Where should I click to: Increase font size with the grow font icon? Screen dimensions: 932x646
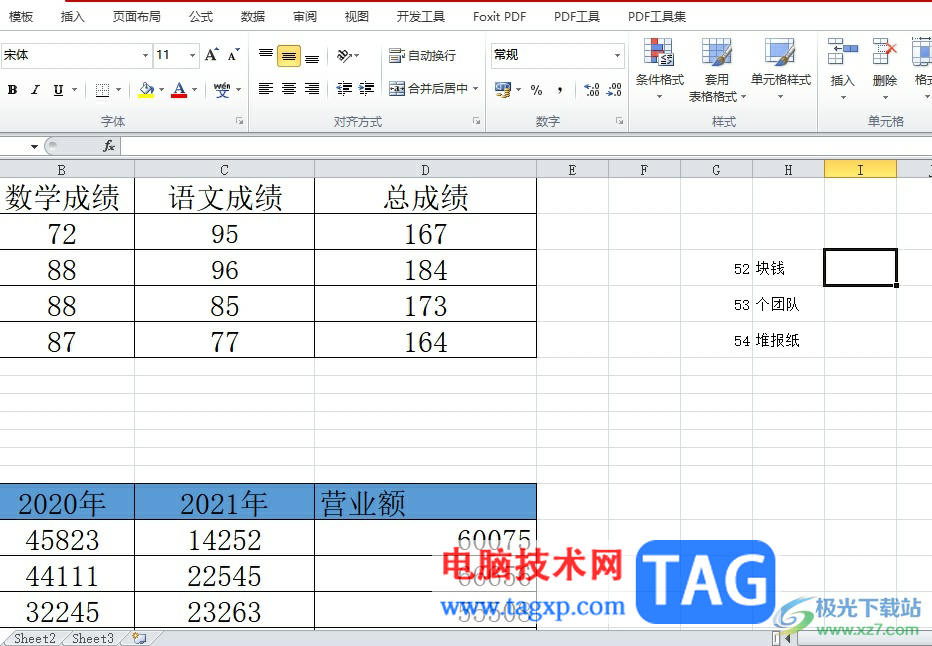click(x=212, y=55)
